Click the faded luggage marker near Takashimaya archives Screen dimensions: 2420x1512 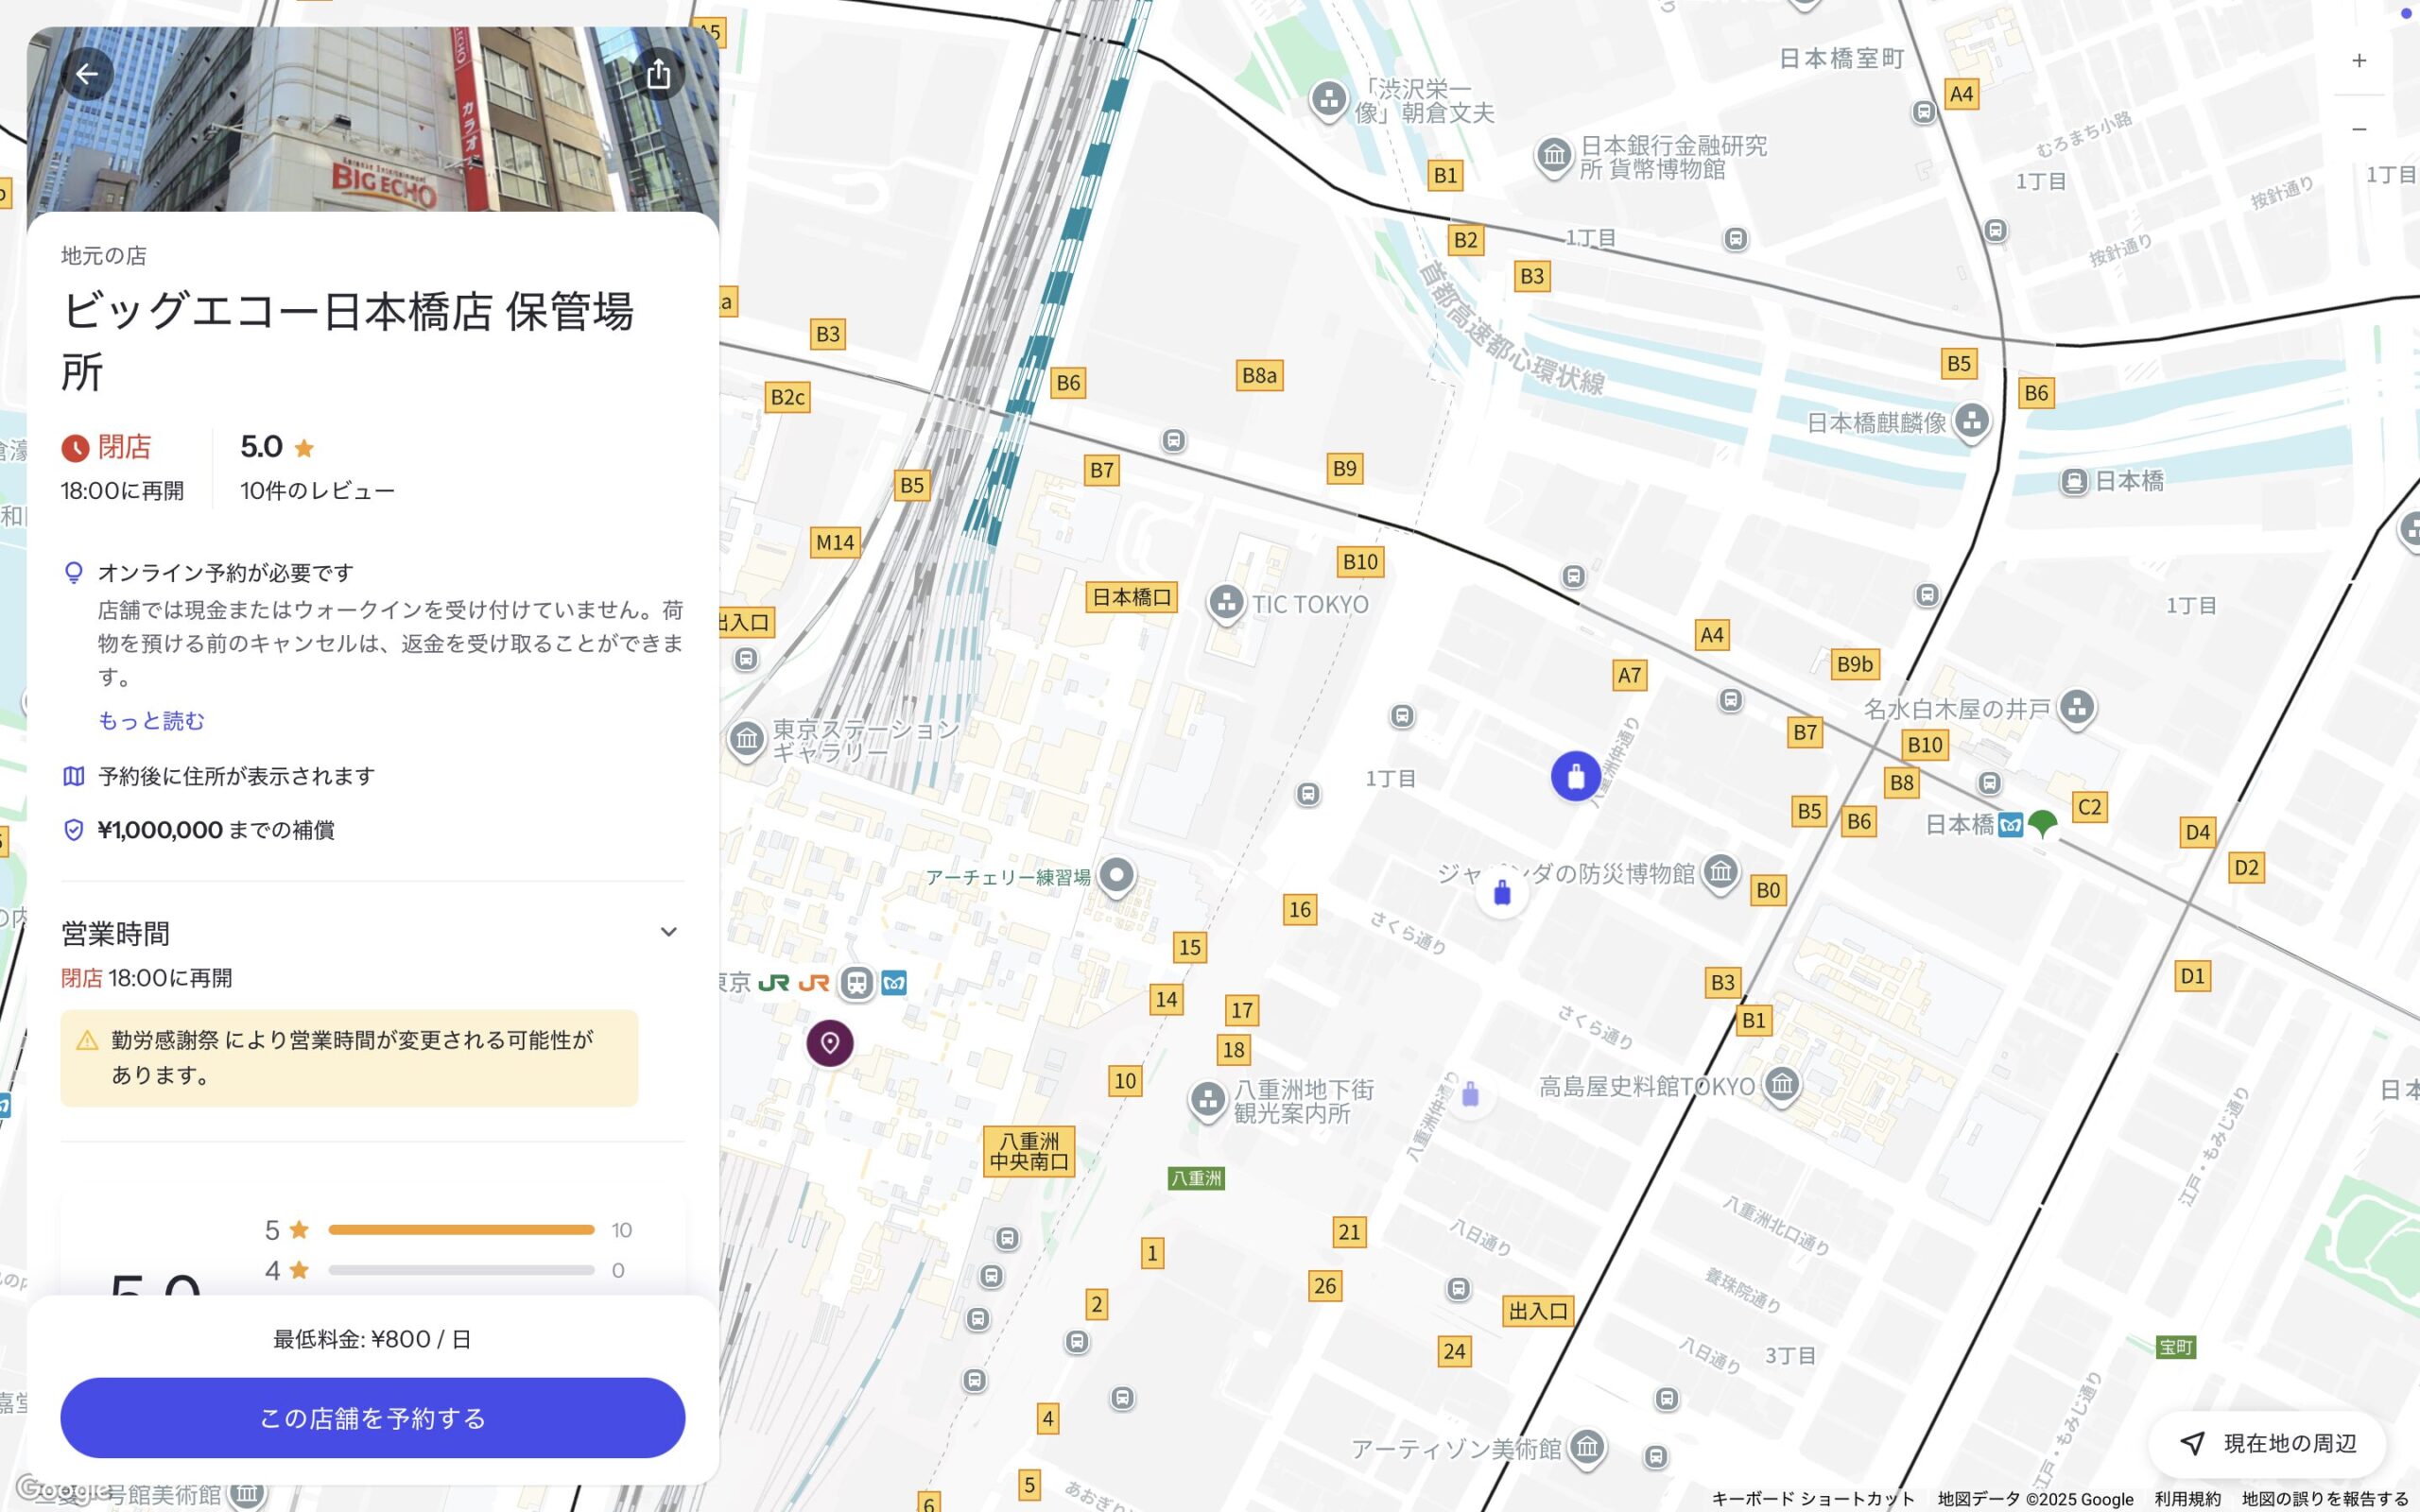(1469, 1094)
